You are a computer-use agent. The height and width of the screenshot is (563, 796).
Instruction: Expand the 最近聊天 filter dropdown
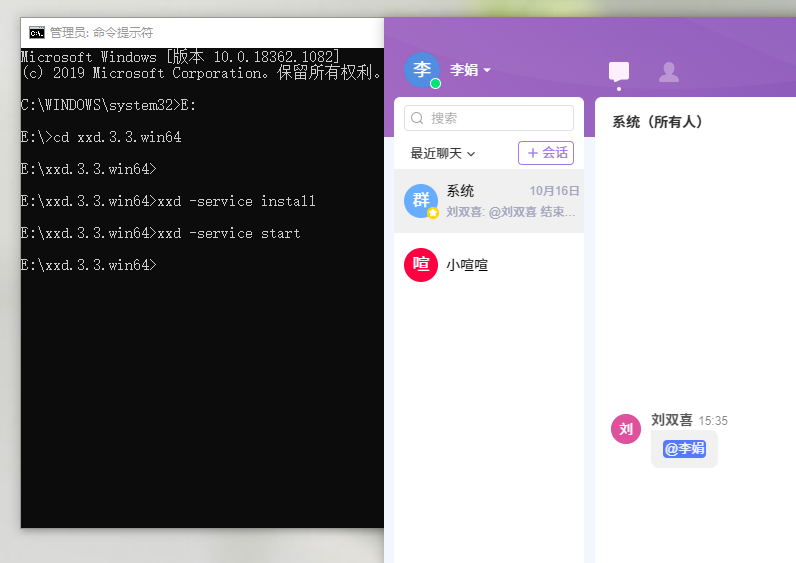tap(443, 153)
